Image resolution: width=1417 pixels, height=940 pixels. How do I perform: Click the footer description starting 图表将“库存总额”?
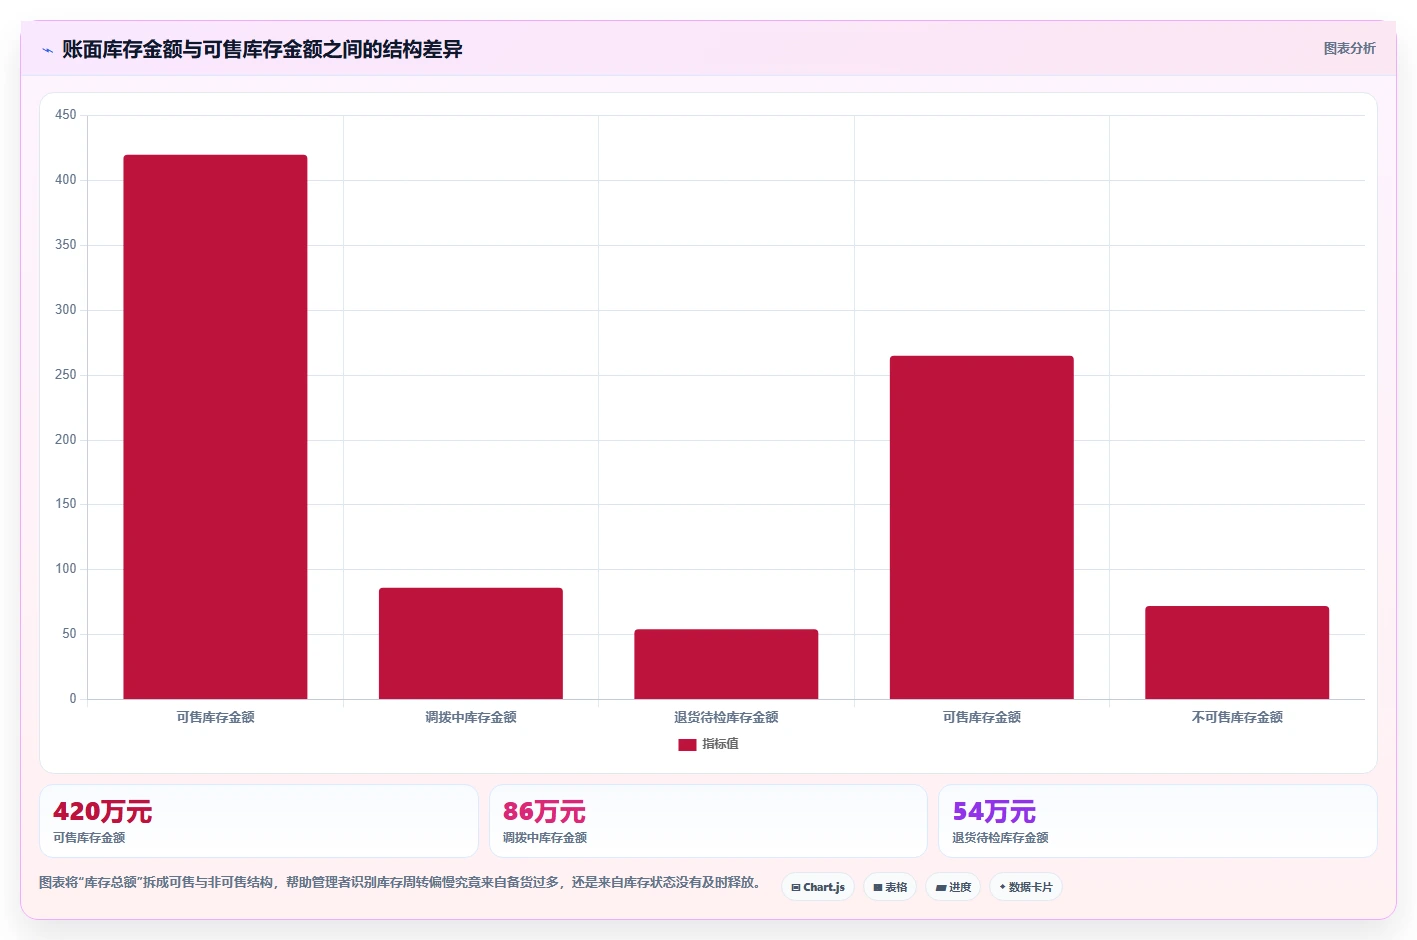[402, 882]
